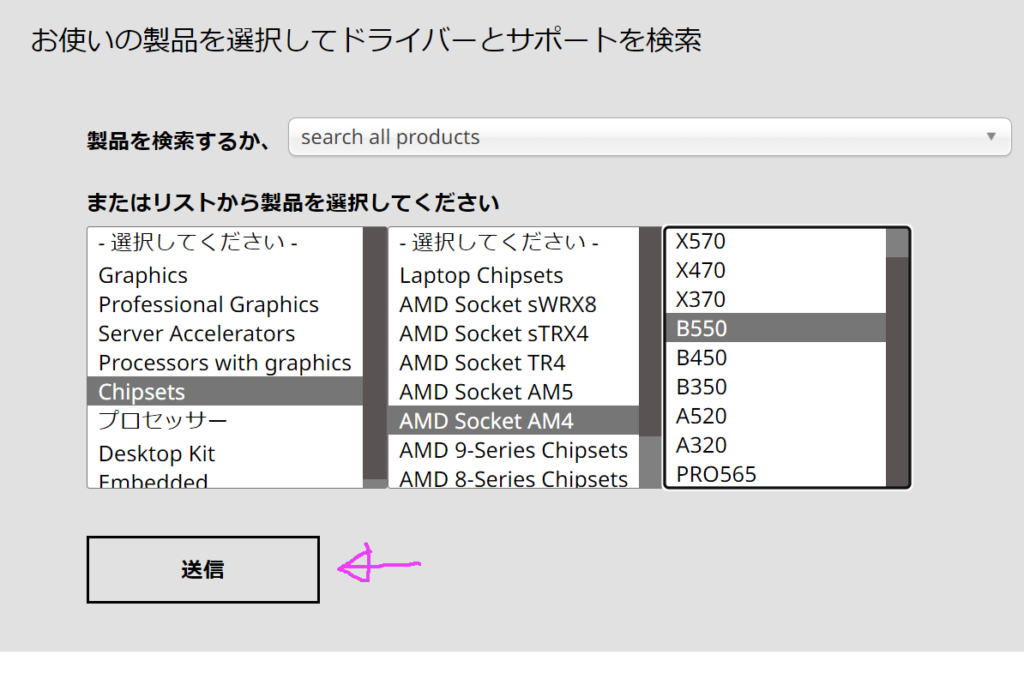This screenshot has height=685, width=1024.
Task: Select PRO565 chipset
Action: coord(776,473)
